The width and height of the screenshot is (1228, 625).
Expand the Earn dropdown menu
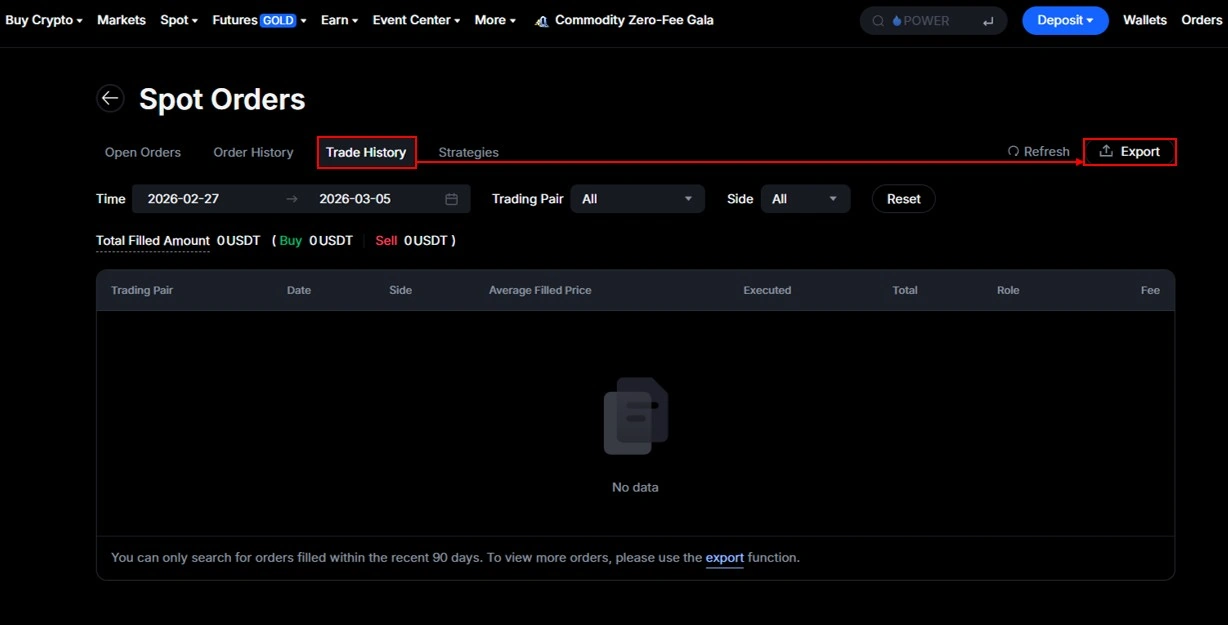pyautogui.click(x=339, y=20)
